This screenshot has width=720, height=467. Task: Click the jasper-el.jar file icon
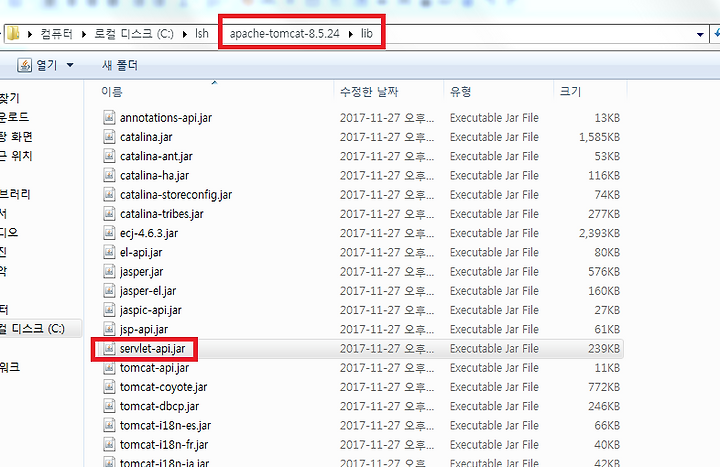(x=109, y=292)
